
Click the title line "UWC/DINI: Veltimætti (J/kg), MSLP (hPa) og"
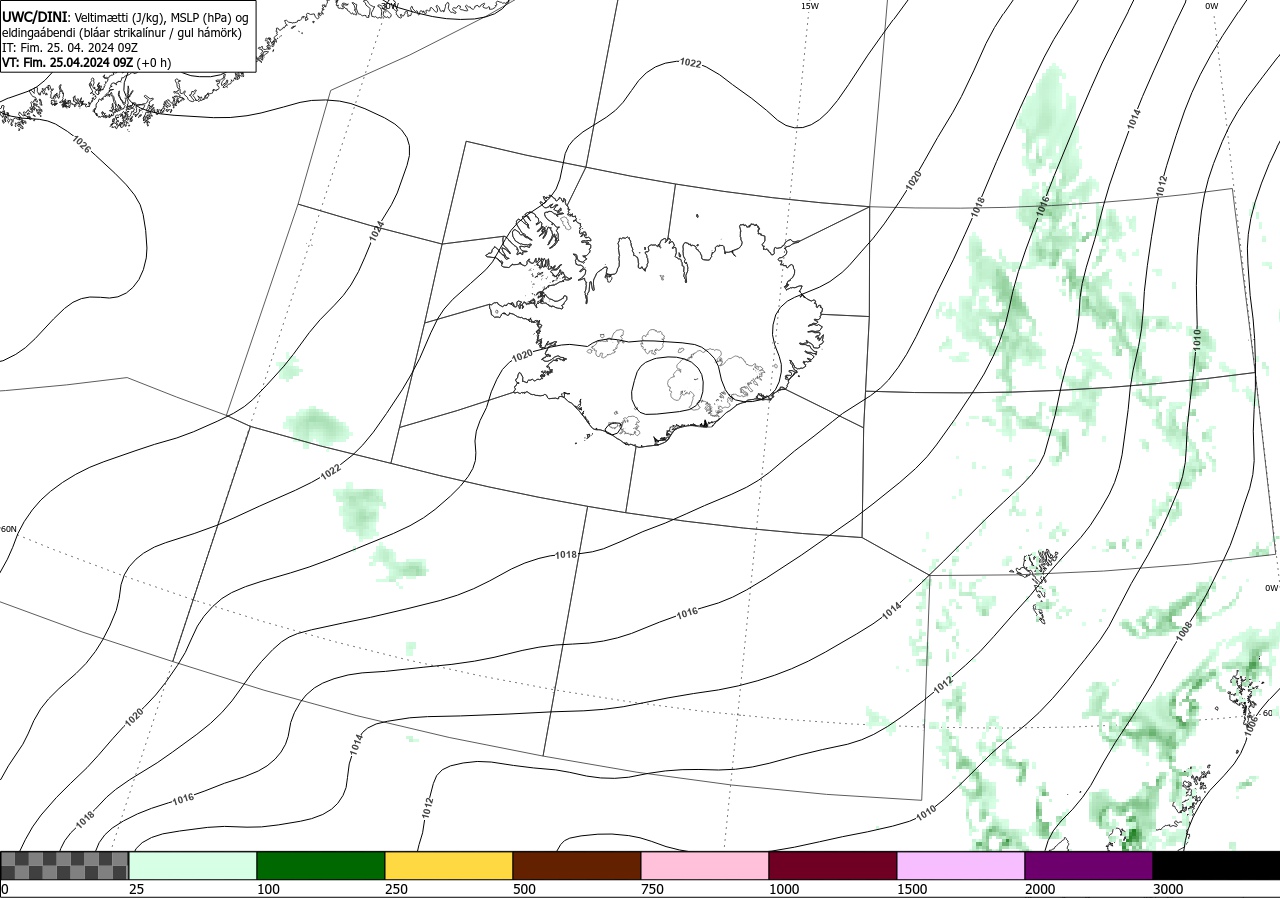[125, 18]
